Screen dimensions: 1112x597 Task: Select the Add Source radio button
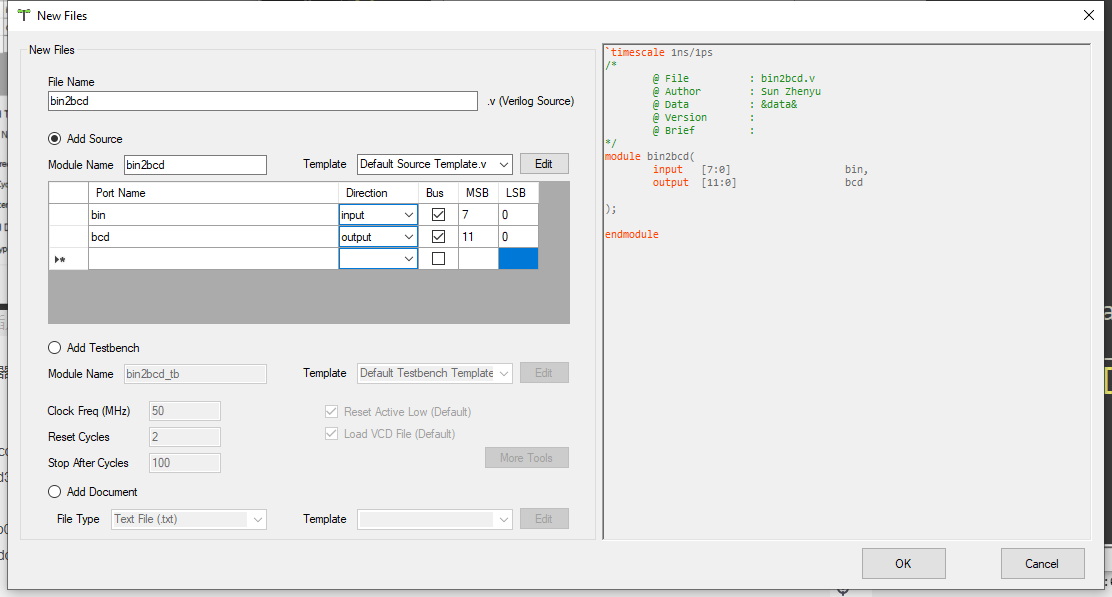(55, 139)
